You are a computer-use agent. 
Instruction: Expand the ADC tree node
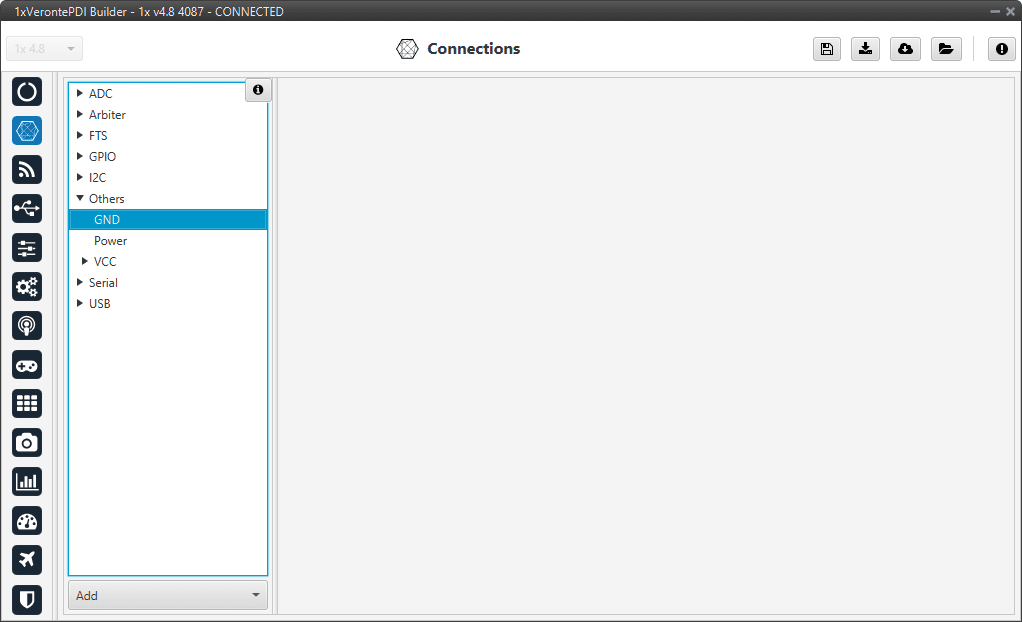(x=80, y=93)
